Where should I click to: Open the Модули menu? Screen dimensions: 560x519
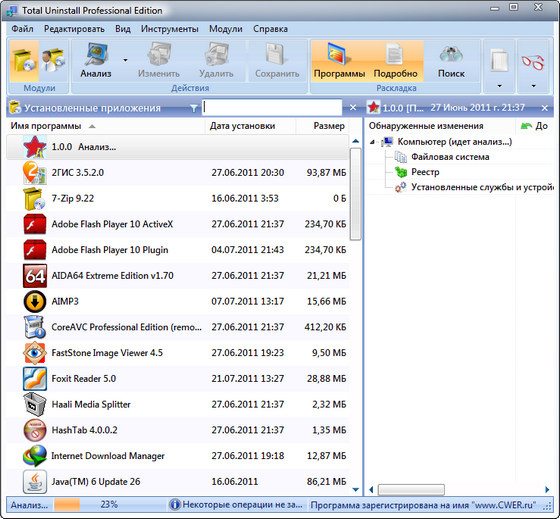point(225,29)
